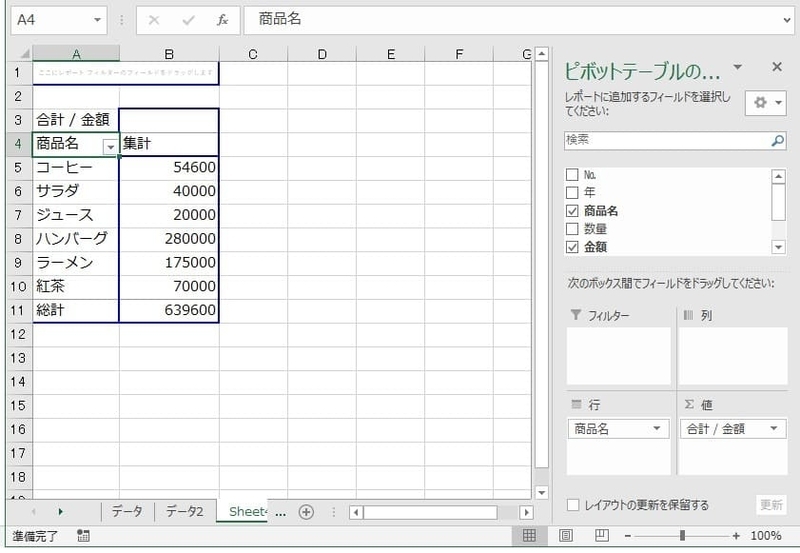800x553 pixels.
Task: Click zoom in plus icon
Action: click(736, 536)
